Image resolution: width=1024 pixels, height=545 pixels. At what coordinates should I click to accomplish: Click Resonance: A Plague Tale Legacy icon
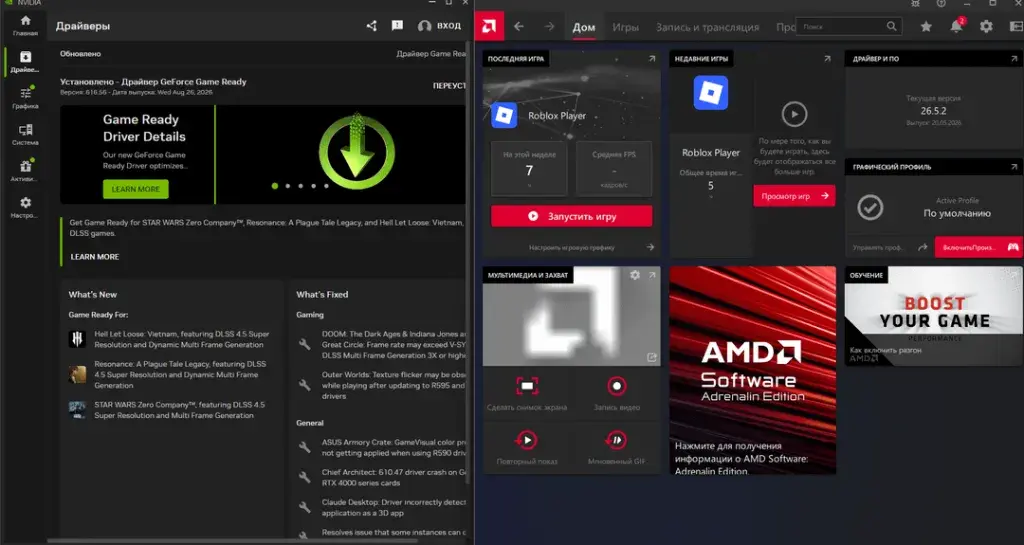pos(77,374)
